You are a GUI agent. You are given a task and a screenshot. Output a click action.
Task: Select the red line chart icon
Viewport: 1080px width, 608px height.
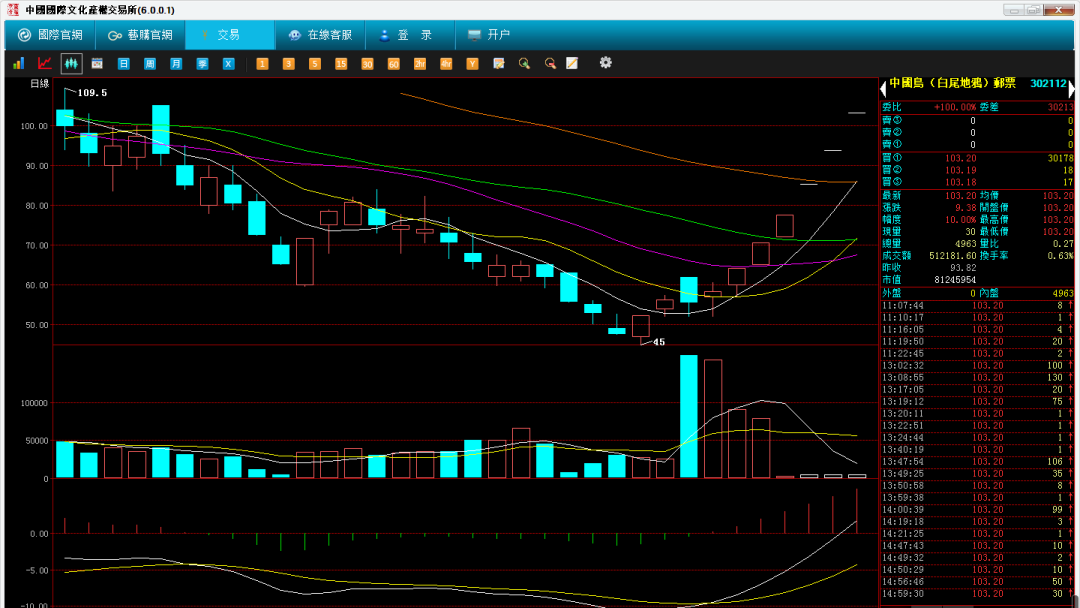[x=45, y=63]
